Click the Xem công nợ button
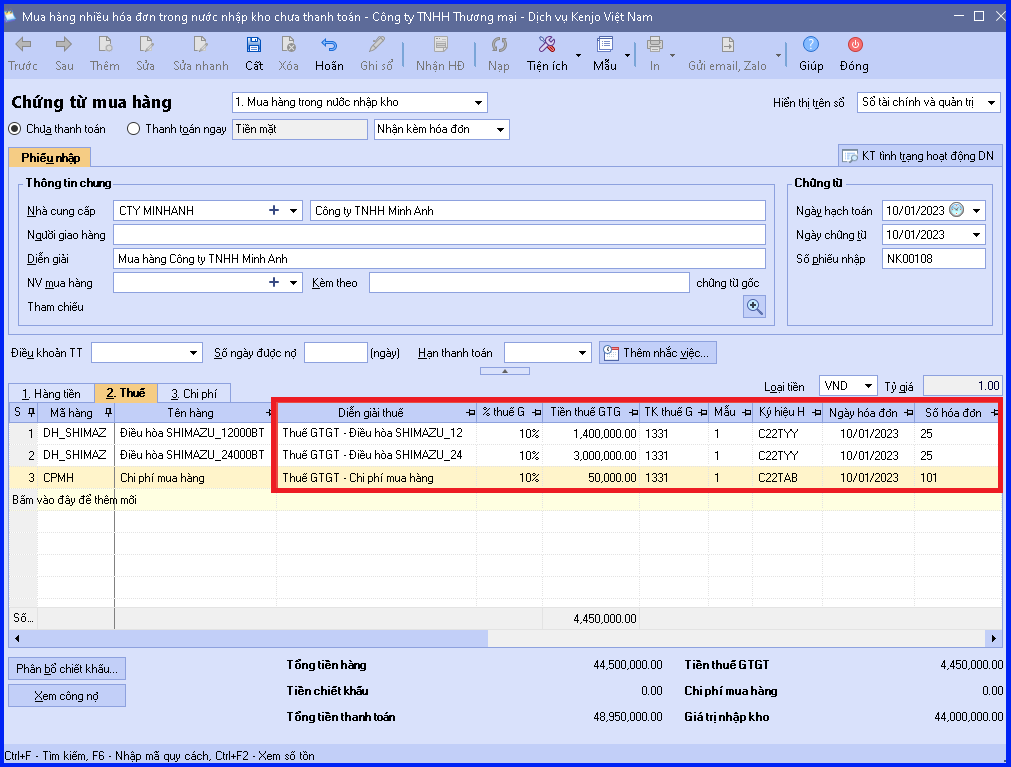Viewport: 1011px width, 767px height. 67,696
